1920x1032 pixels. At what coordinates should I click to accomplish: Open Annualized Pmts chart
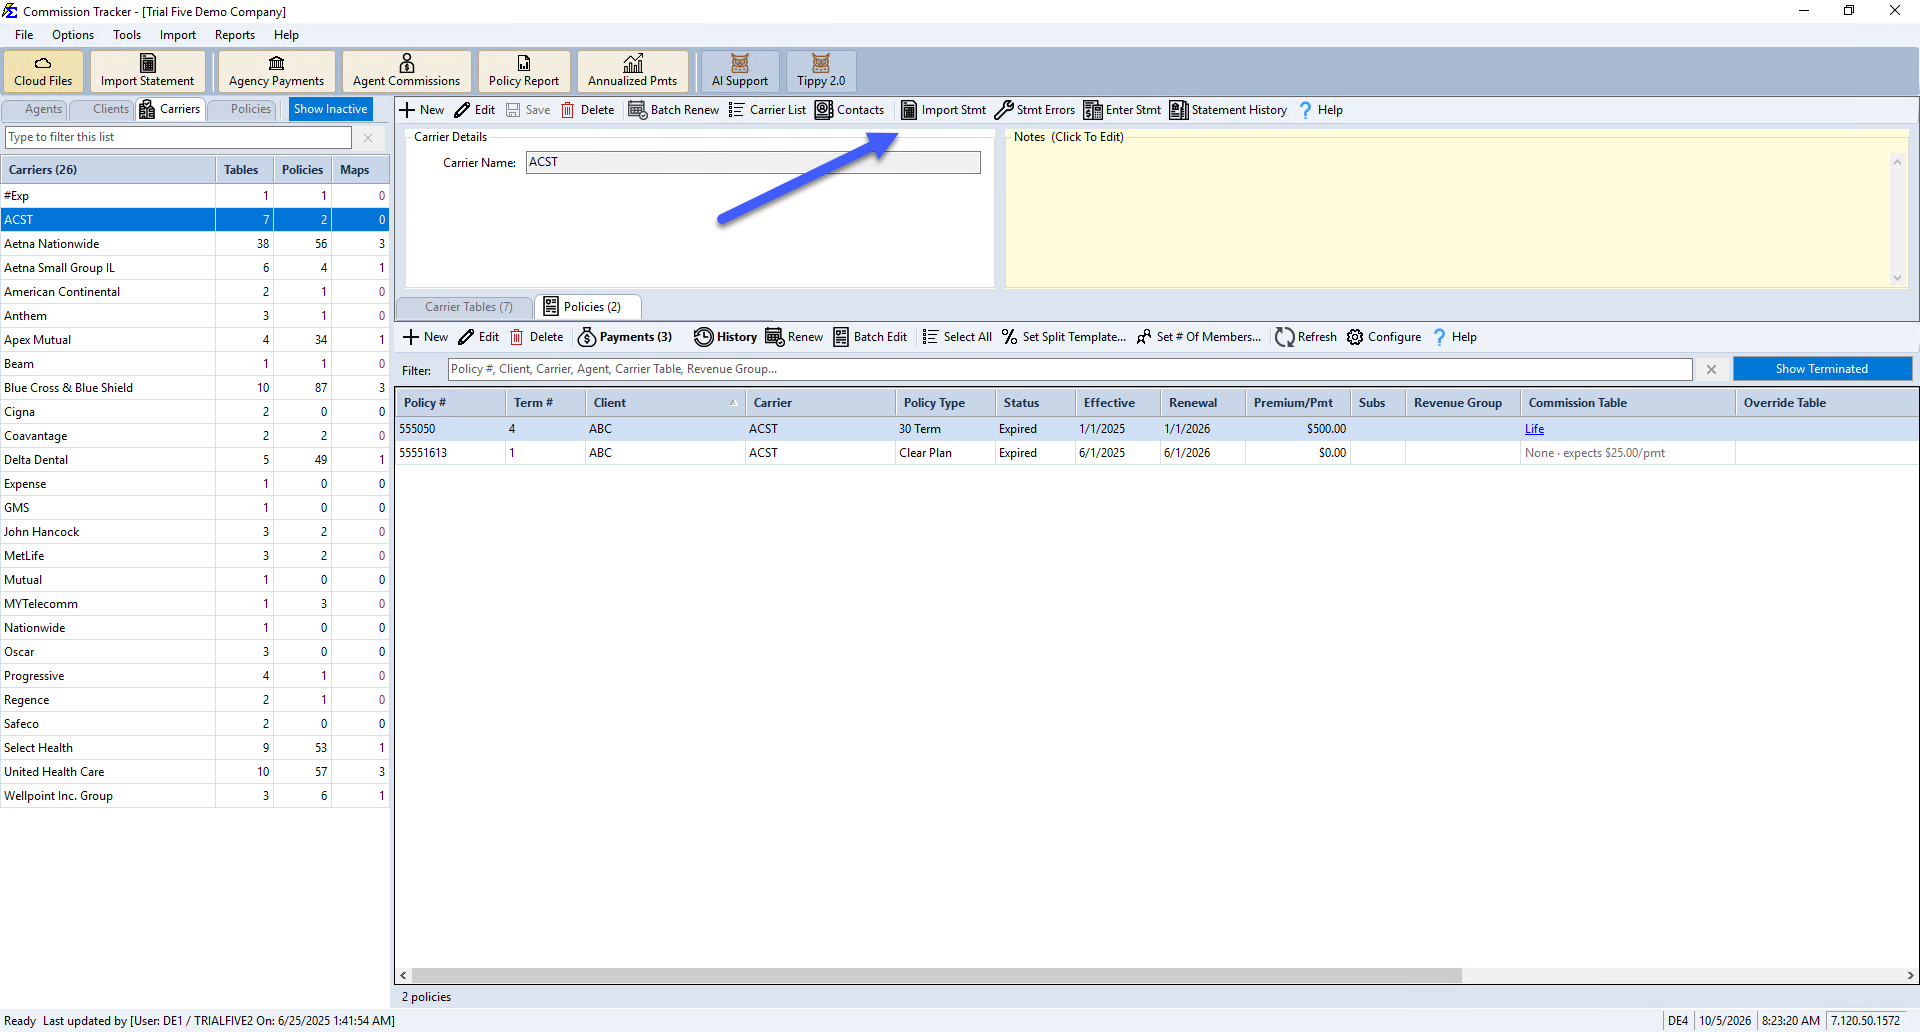tap(632, 71)
